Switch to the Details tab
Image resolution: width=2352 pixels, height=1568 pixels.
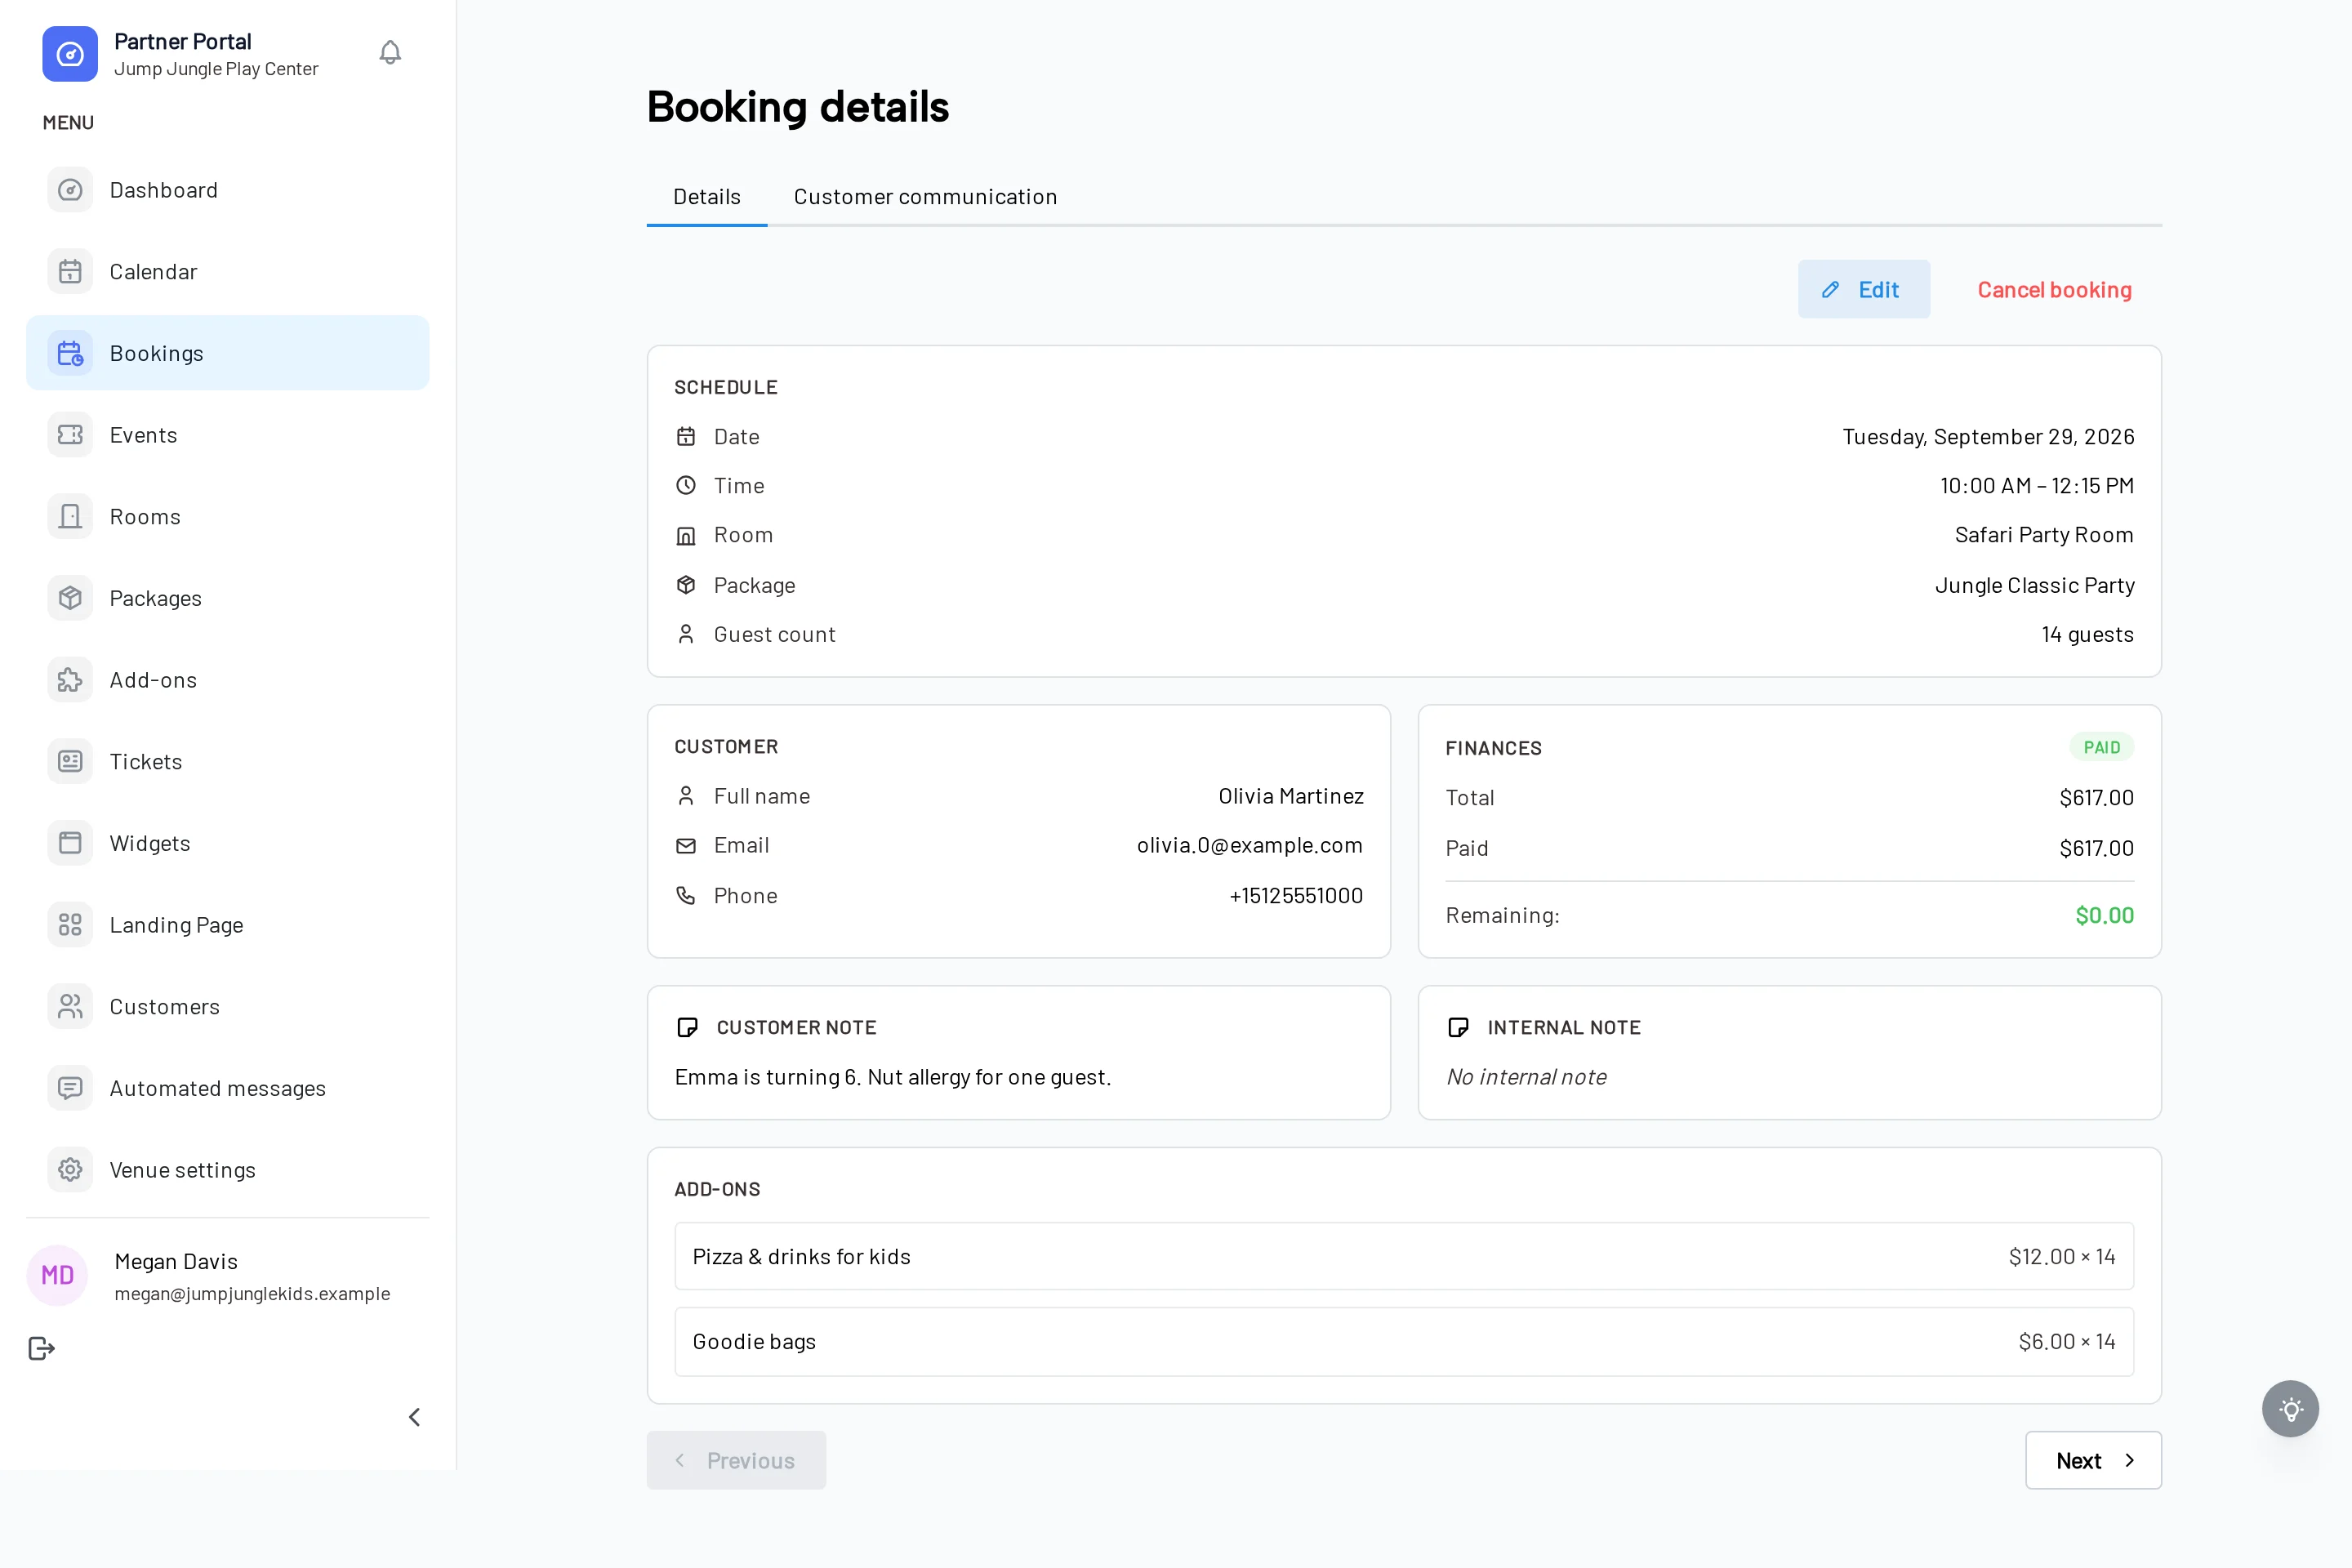coord(707,197)
